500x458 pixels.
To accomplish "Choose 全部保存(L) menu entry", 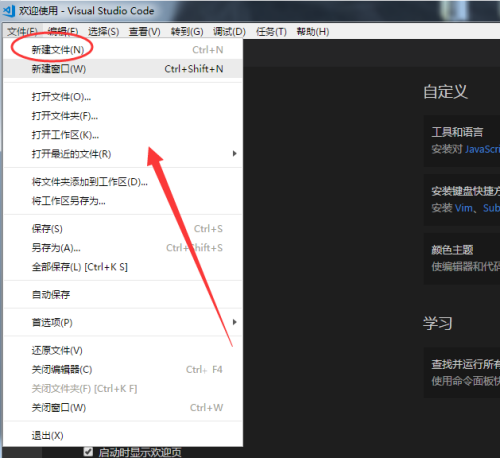I will tap(123, 267).
